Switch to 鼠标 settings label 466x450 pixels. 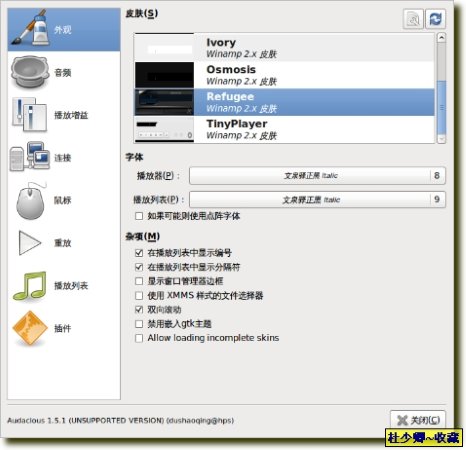tap(63, 200)
